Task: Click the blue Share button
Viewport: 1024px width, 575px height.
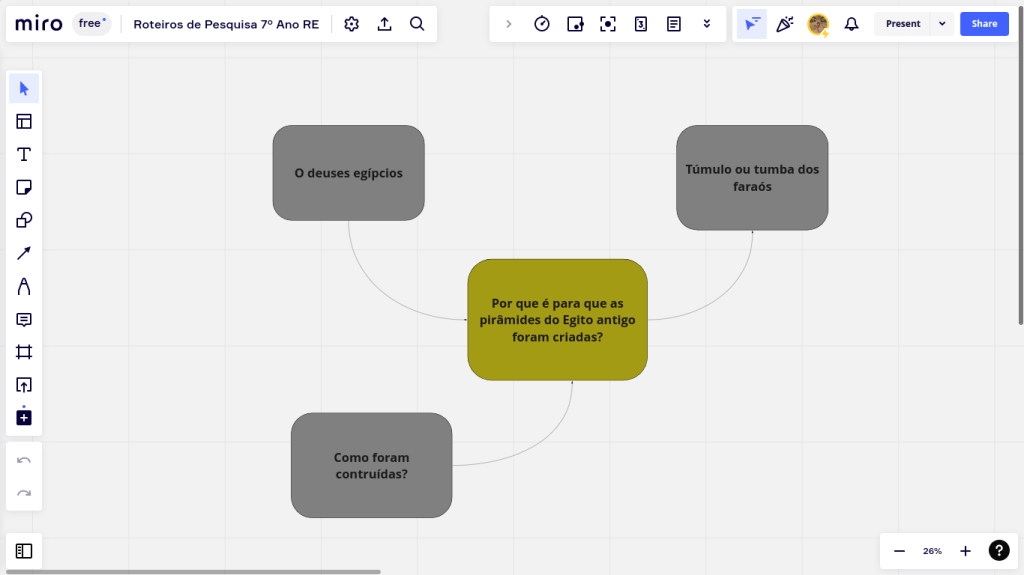Action: pos(984,24)
